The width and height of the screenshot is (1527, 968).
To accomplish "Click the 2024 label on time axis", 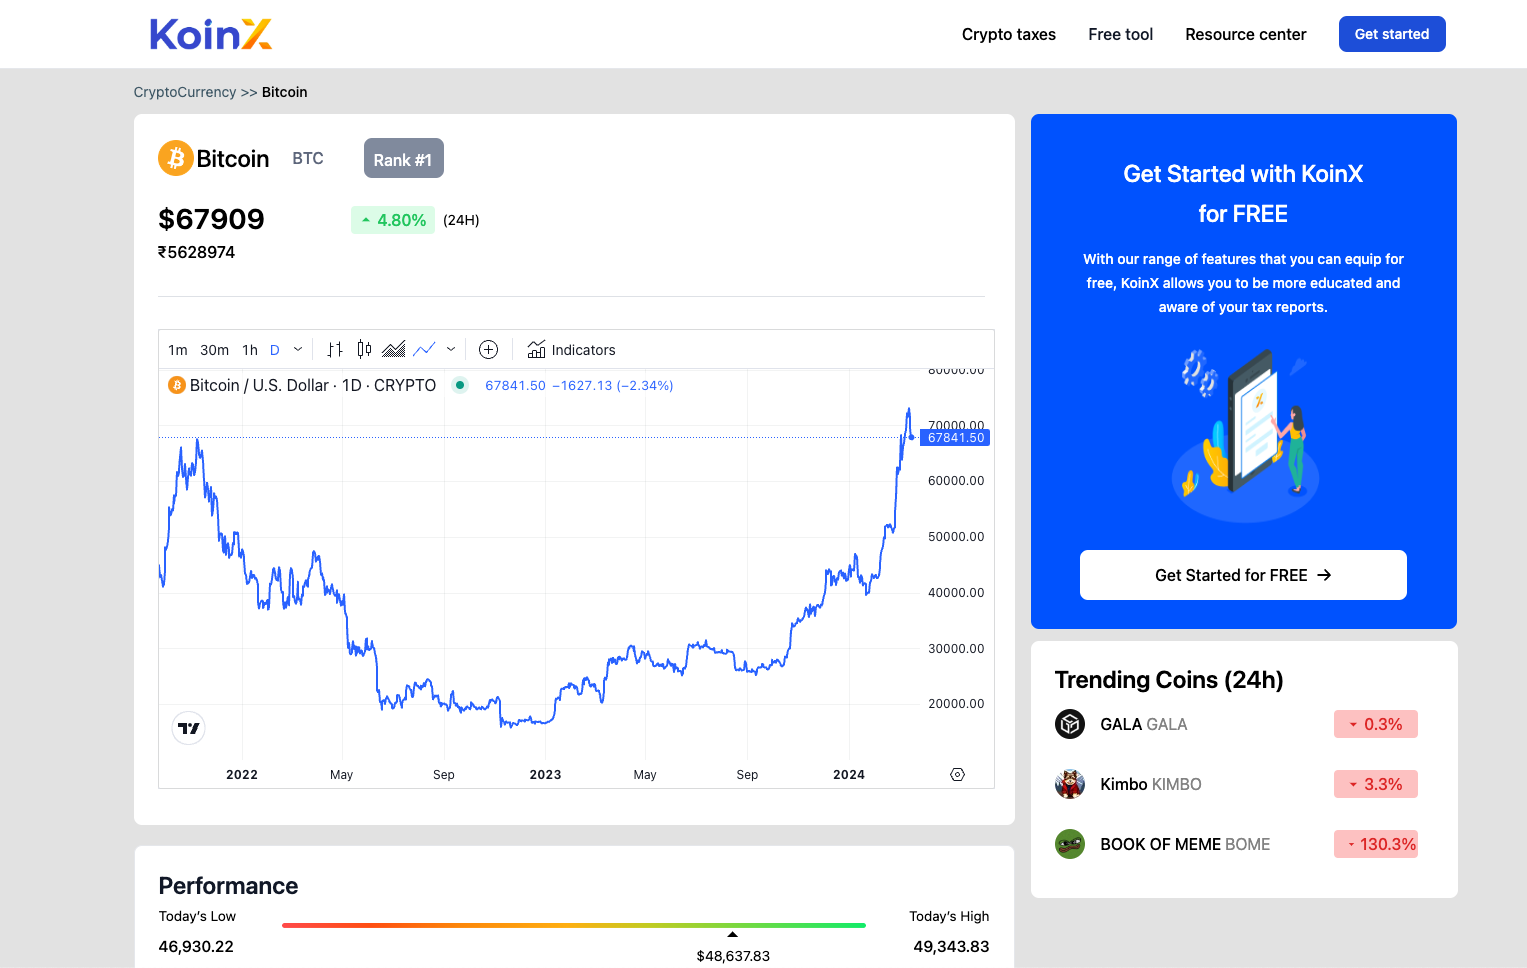I will tap(849, 775).
